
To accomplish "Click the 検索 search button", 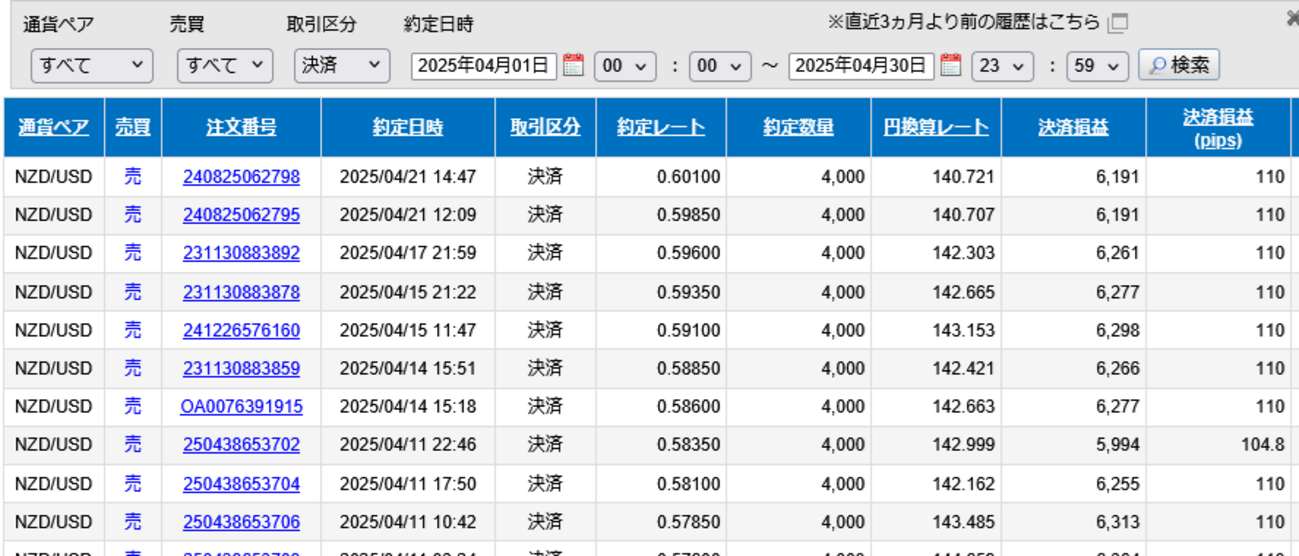I will [x=1179, y=66].
